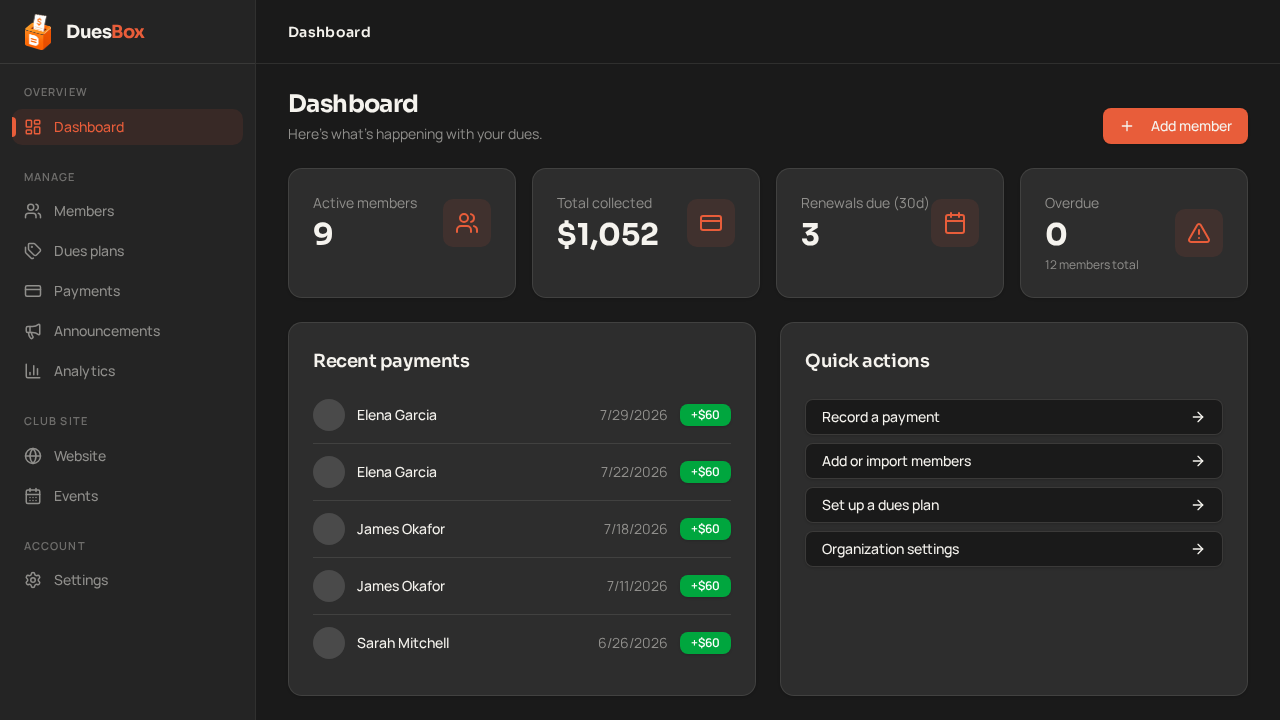Go to Dues plans in sidebar

[x=128, y=251]
